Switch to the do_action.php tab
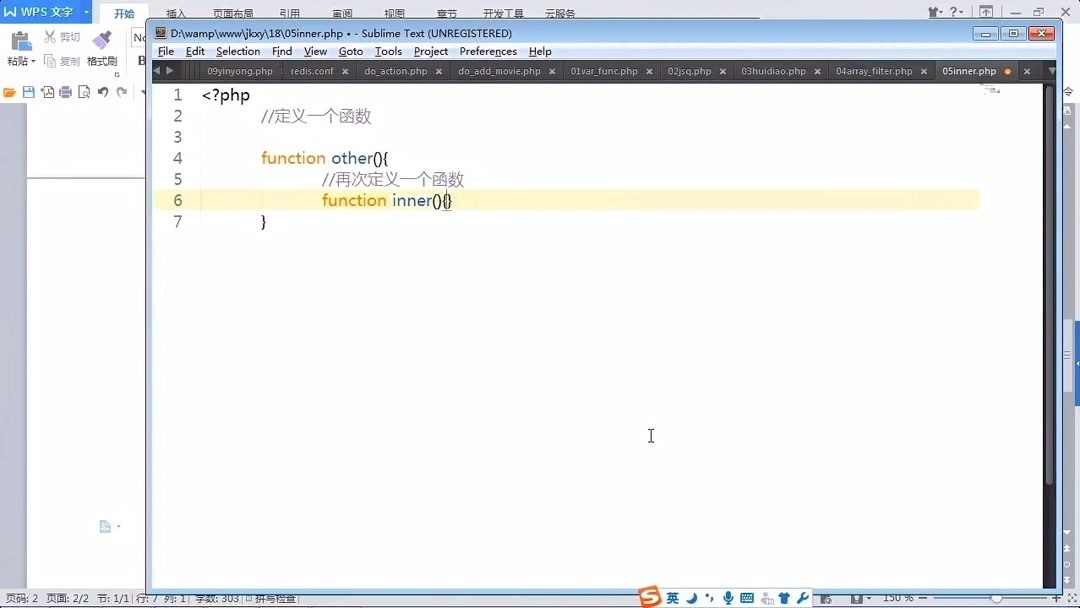1080x608 pixels. pos(396,70)
